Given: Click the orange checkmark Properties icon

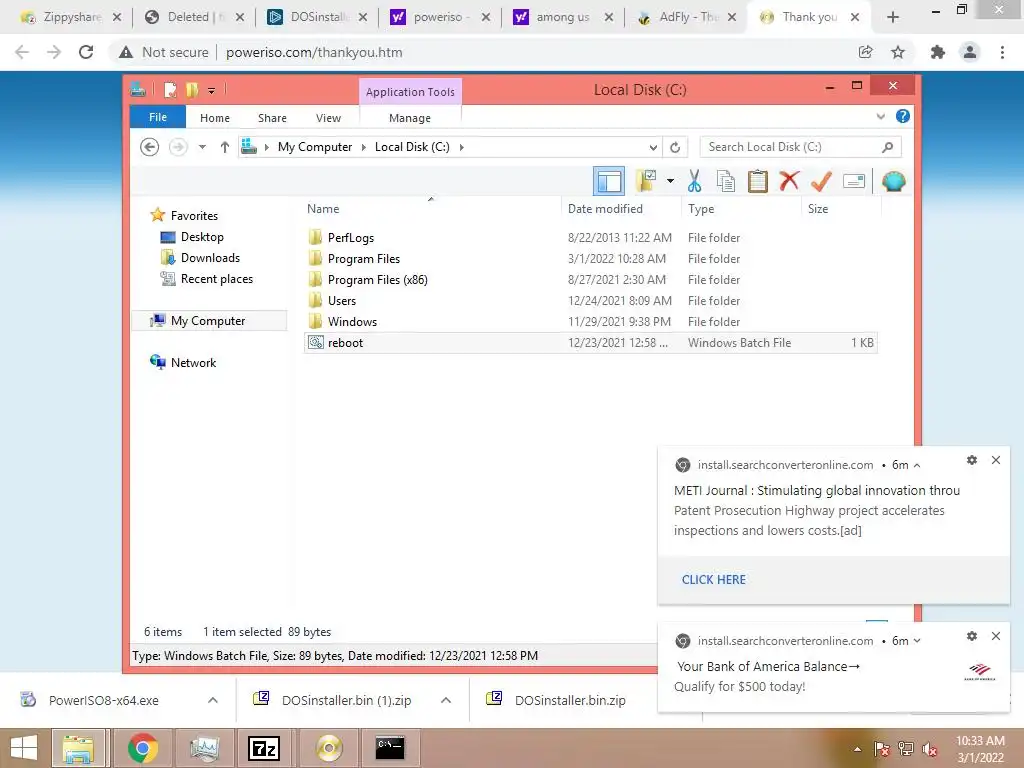Looking at the screenshot, I should 821,181.
